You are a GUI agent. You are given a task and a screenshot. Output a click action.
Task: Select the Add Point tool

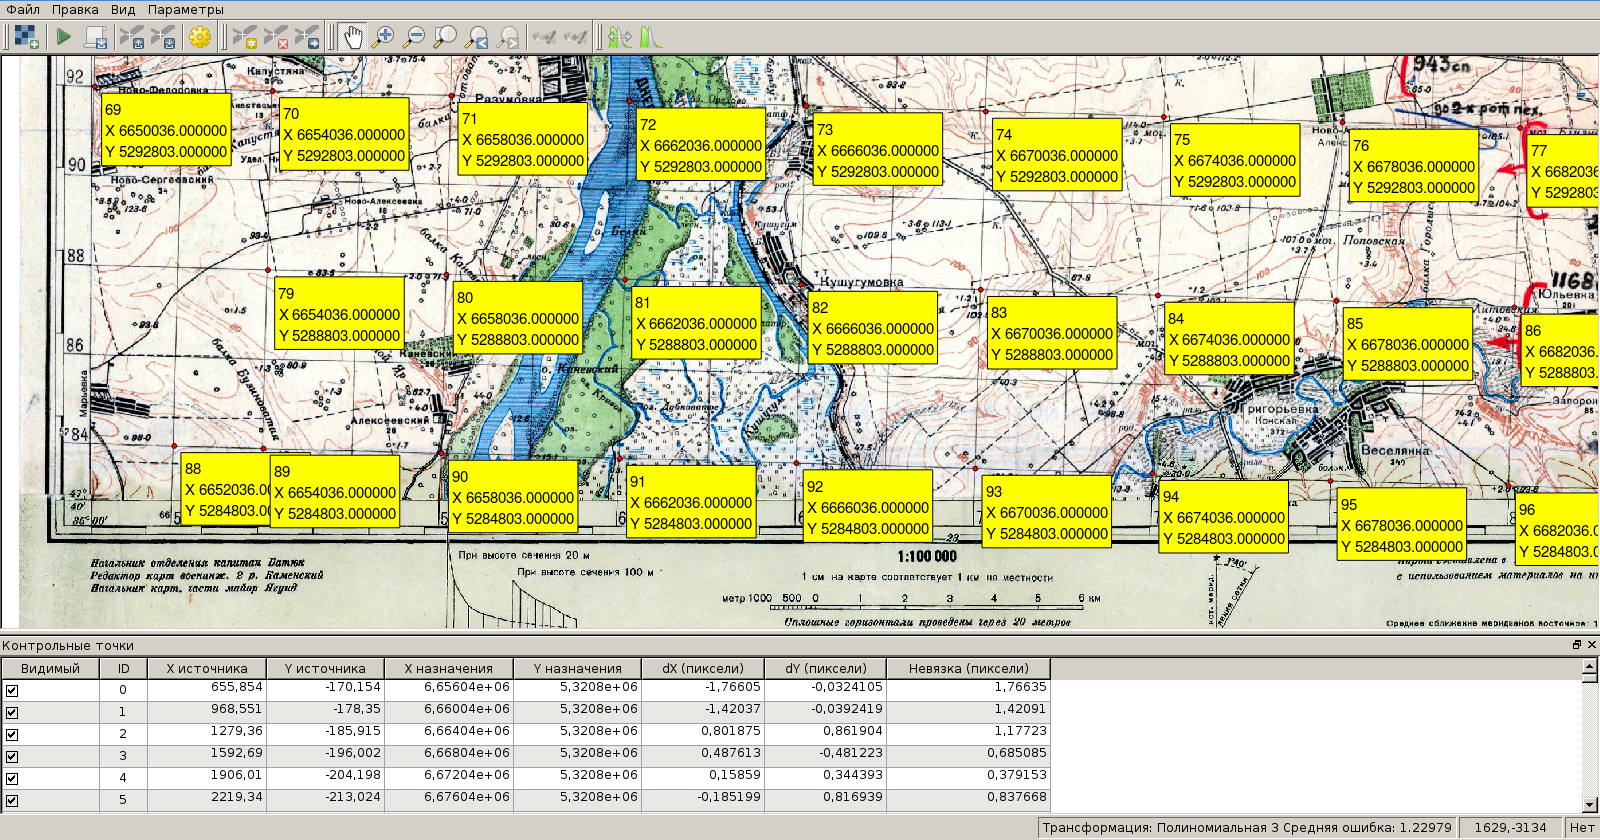tap(245, 38)
